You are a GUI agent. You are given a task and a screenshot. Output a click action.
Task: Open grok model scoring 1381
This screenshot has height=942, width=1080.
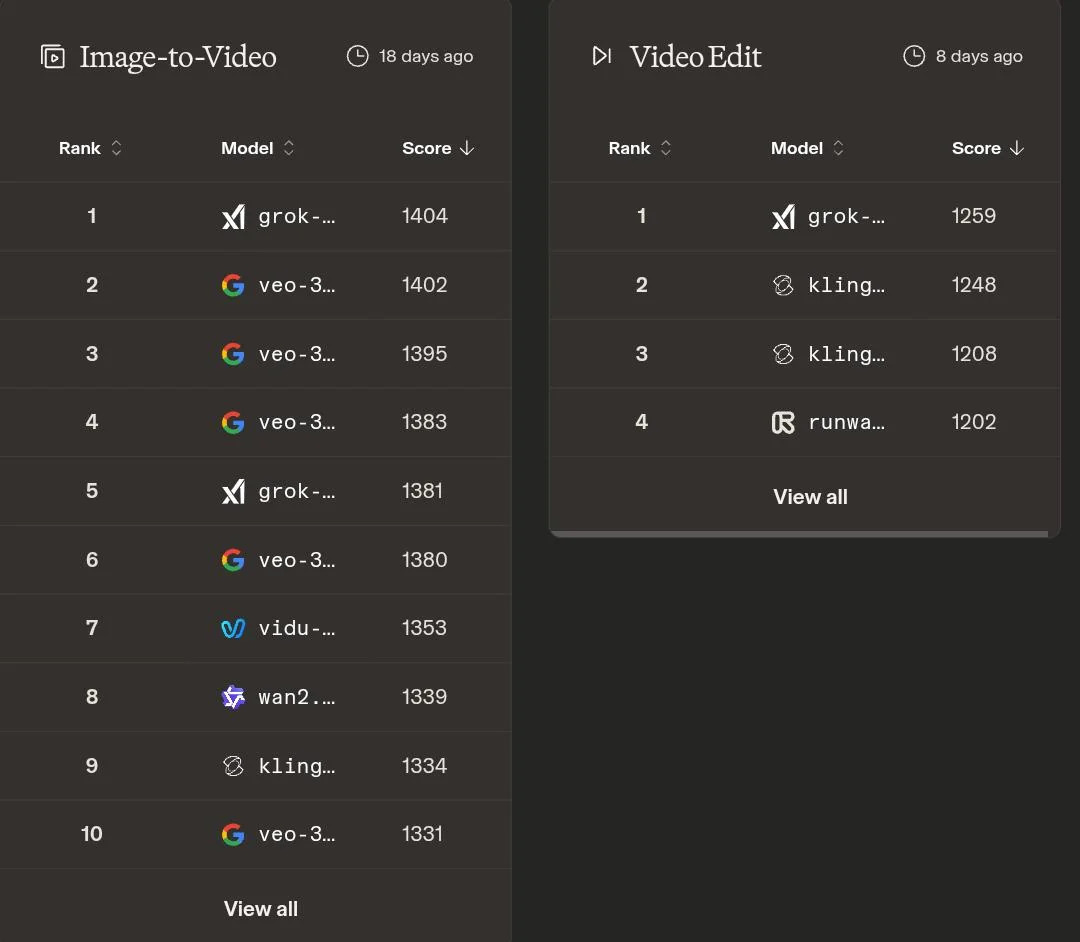[x=297, y=492]
